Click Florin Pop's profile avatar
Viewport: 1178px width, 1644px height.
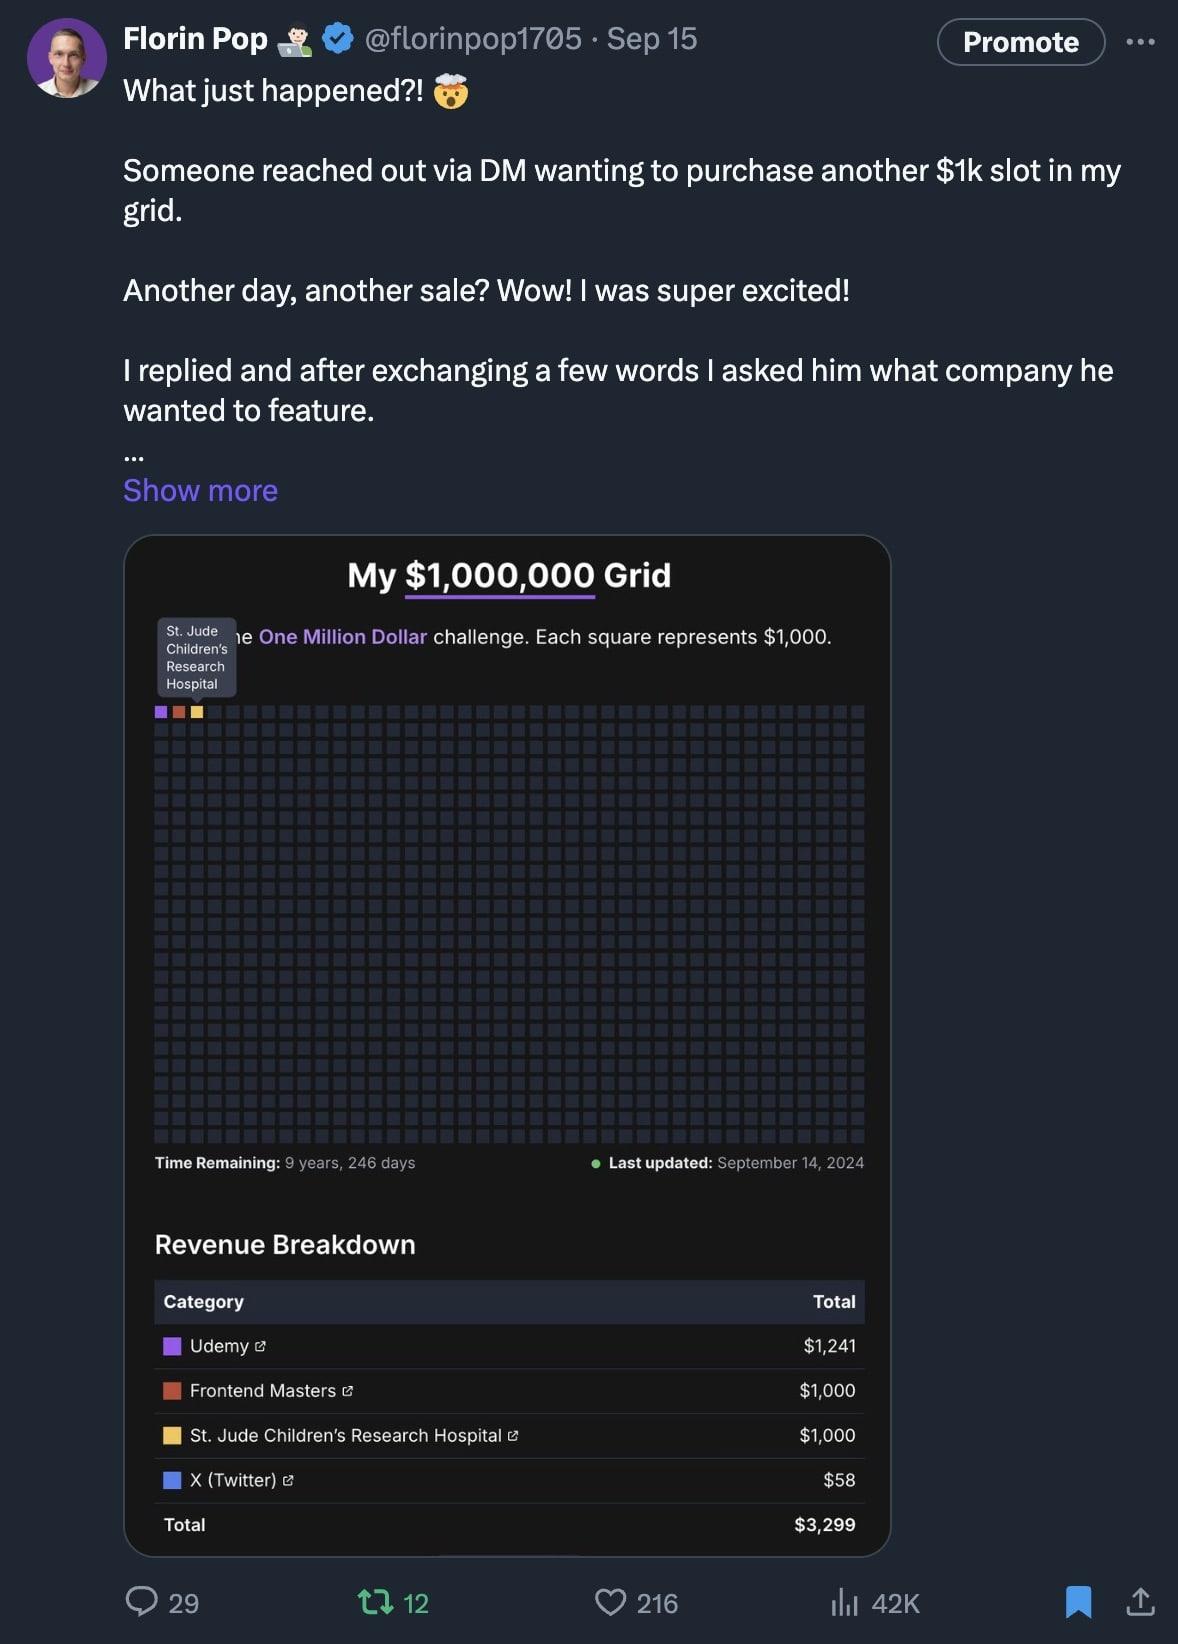[67, 58]
